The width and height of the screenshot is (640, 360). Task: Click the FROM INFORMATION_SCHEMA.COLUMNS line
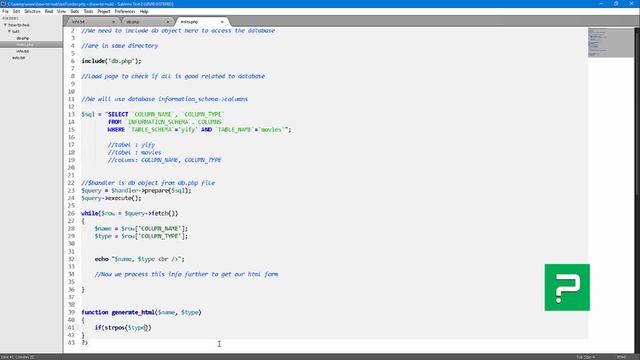[x=165, y=122]
